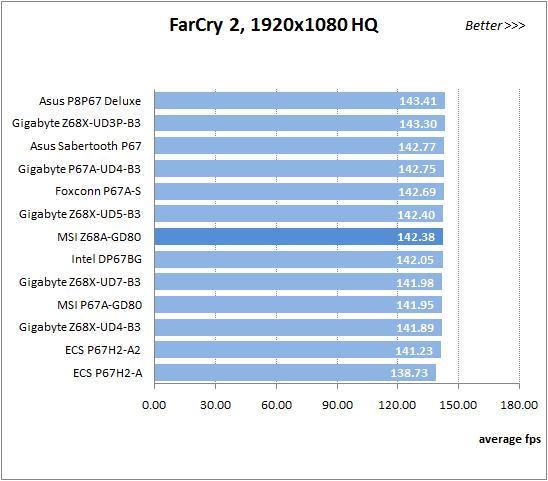Click the value 142.77

point(417,146)
